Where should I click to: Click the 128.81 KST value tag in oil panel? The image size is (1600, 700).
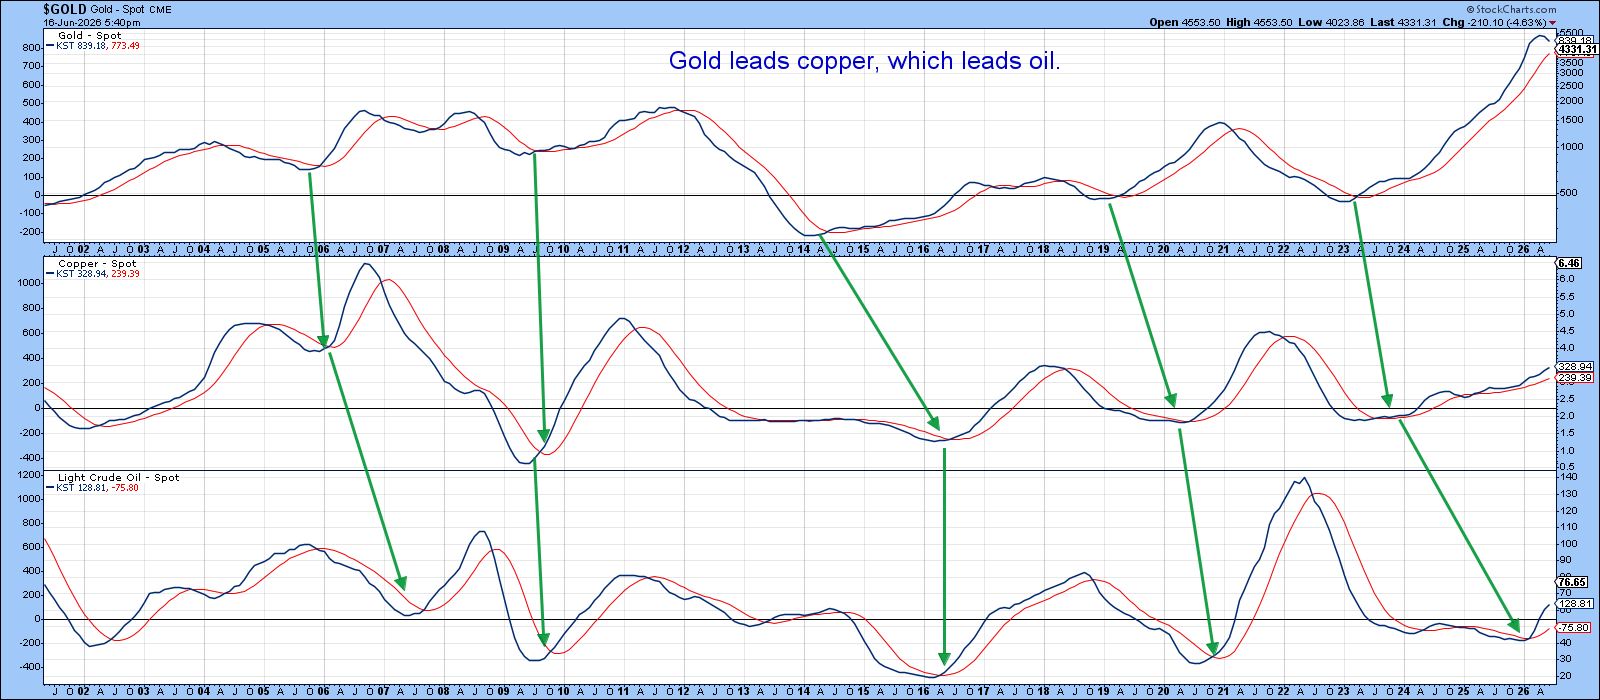click(1575, 604)
